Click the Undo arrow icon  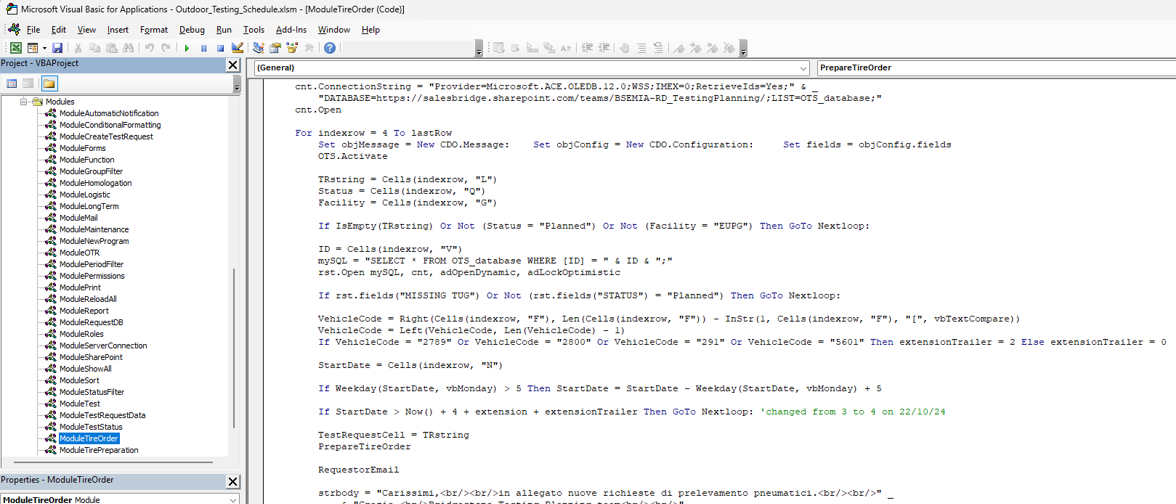coord(148,47)
